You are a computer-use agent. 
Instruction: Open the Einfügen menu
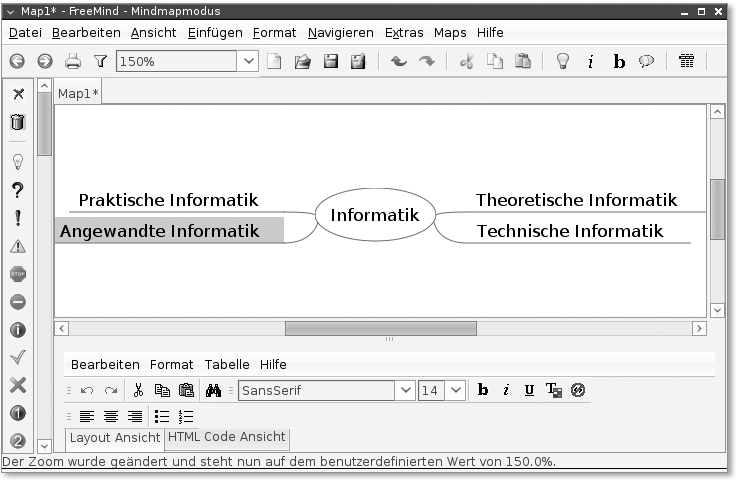point(214,32)
